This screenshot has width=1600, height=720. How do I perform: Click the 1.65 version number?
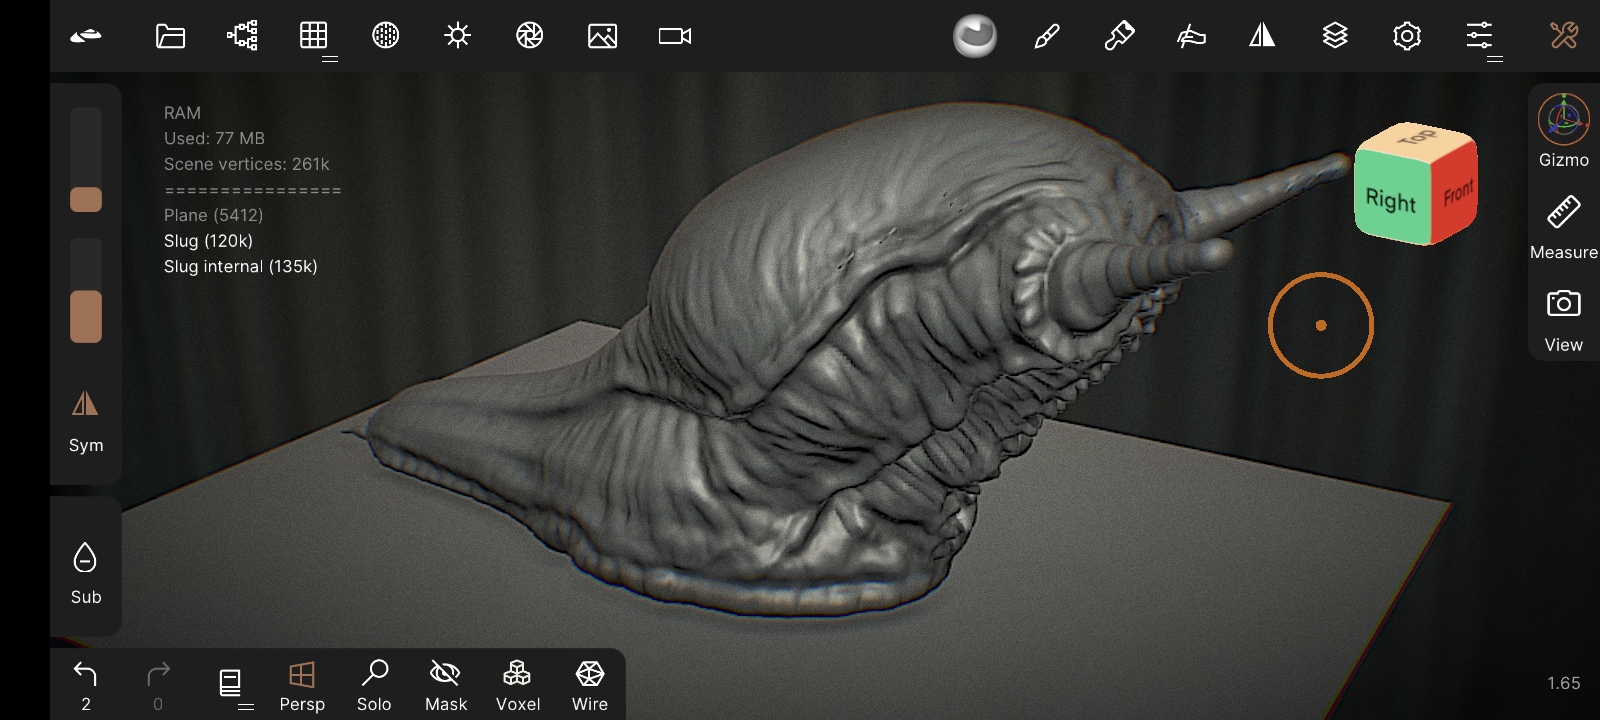point(1564,684)
